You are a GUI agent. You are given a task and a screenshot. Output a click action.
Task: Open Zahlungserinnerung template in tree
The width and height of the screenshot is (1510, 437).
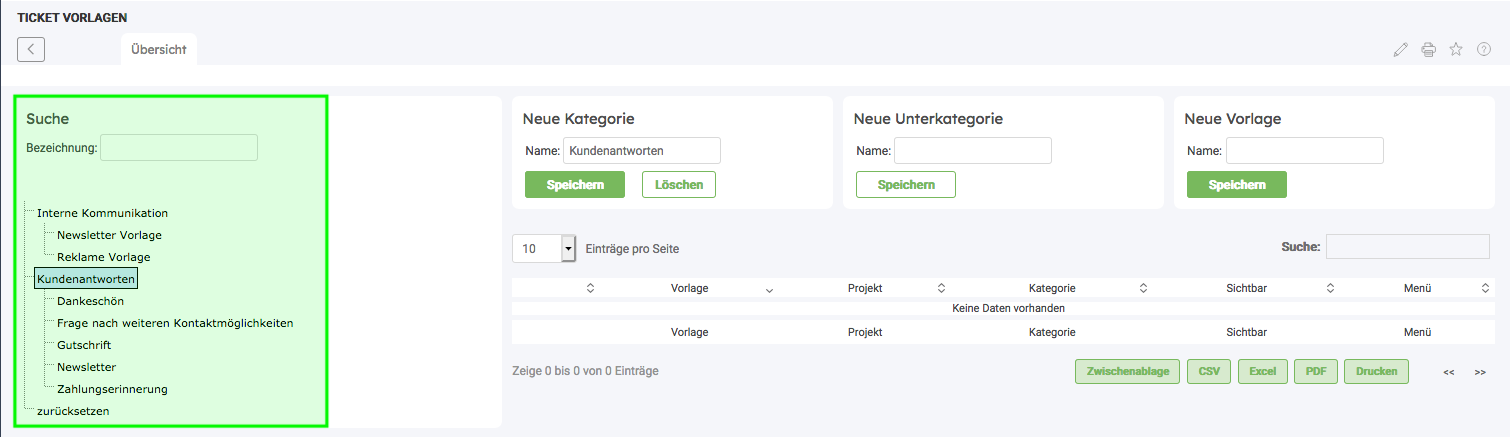point(112,389)
